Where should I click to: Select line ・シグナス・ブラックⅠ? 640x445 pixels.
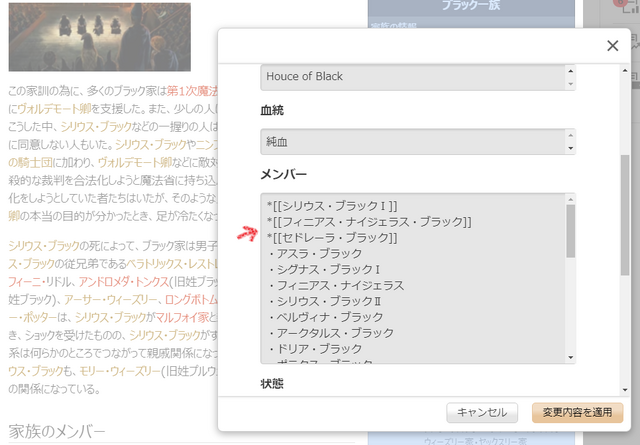[324, 269]
